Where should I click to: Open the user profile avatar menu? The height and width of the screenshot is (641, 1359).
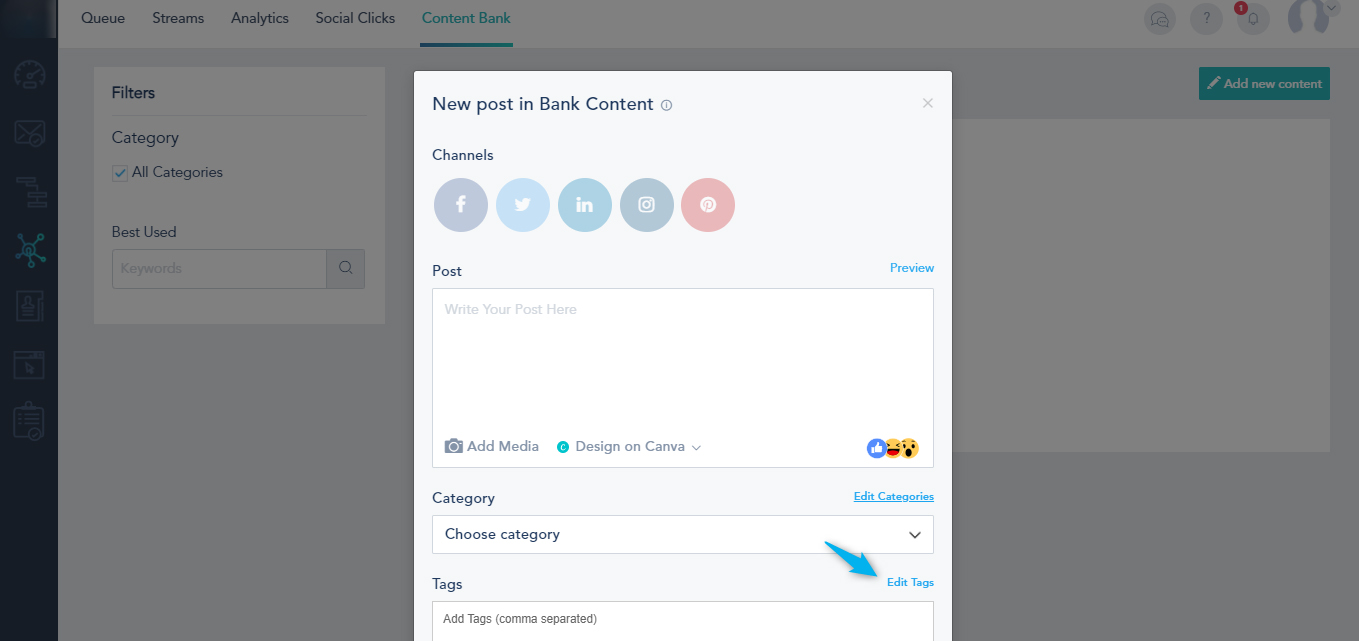[x=1310, y=17]
